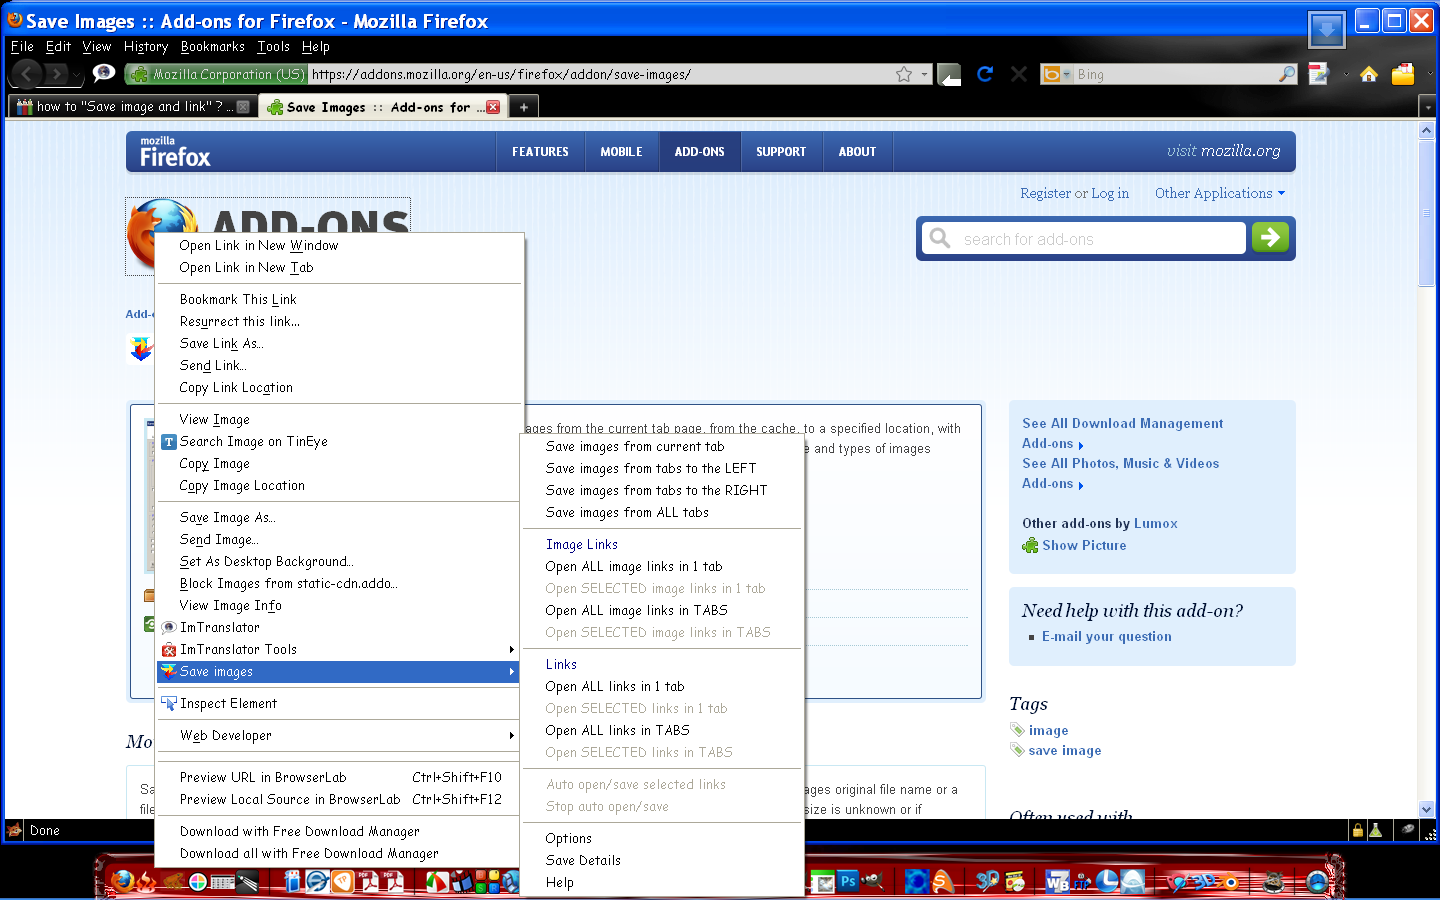Screen dimensions: 1440x900
Task: Expand the Web Developer submenu
Action: 340,735
